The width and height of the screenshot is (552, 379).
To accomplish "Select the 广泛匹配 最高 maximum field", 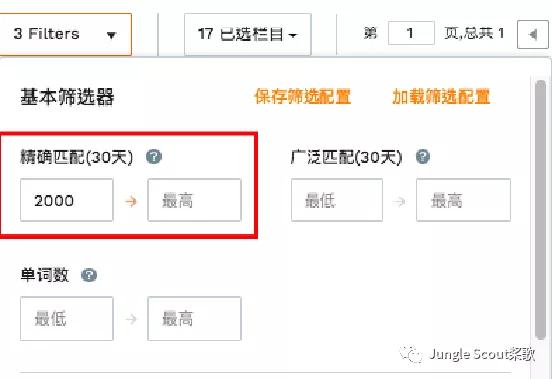I will coord(463,200).
